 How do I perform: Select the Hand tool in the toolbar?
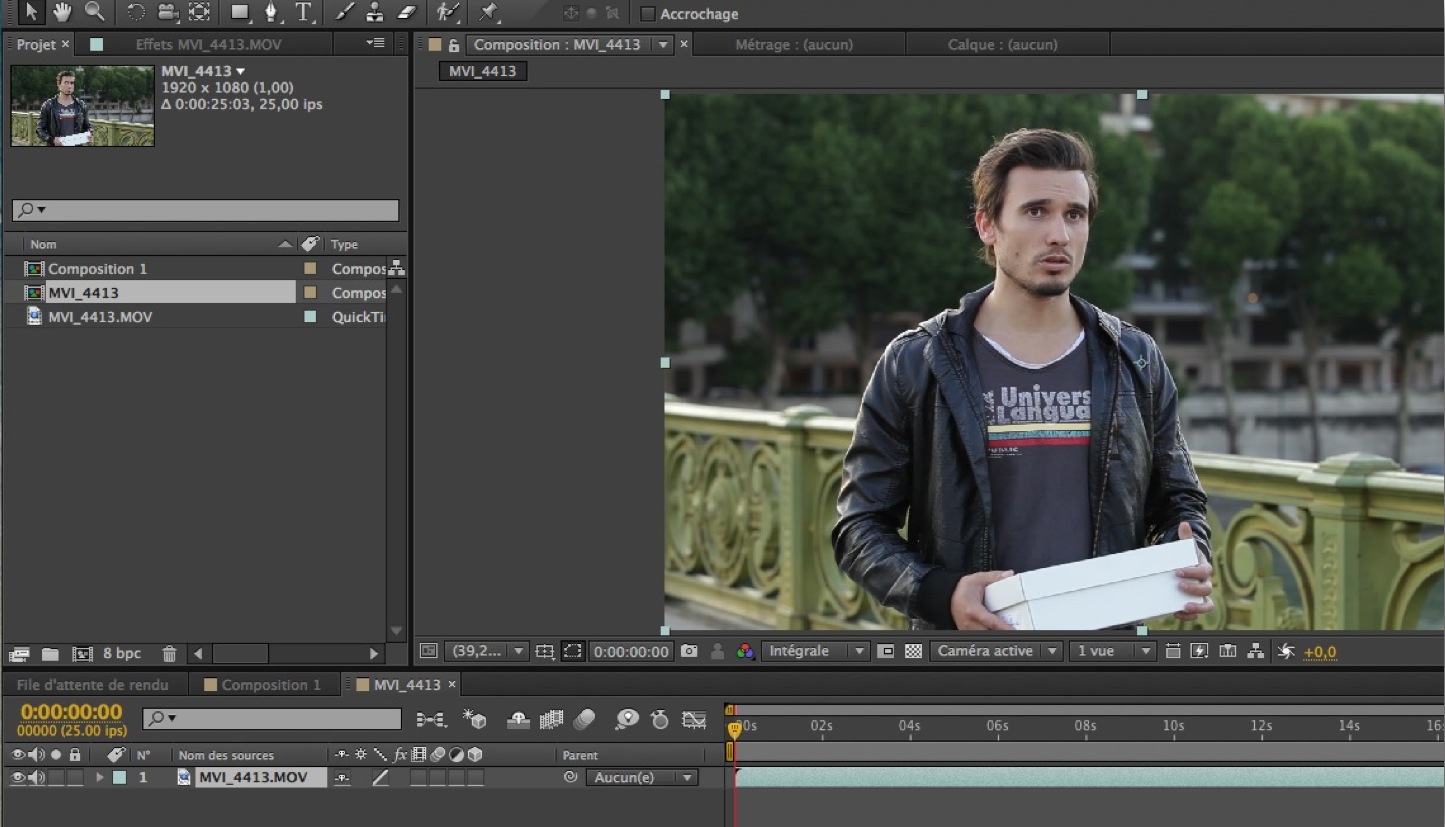point(62,14)
